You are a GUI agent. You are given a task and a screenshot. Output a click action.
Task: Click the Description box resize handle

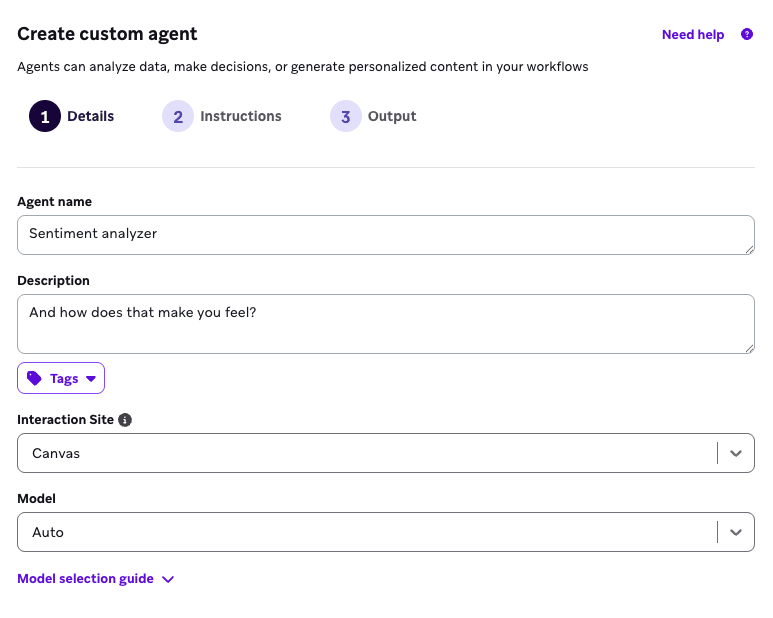point(748,347)
